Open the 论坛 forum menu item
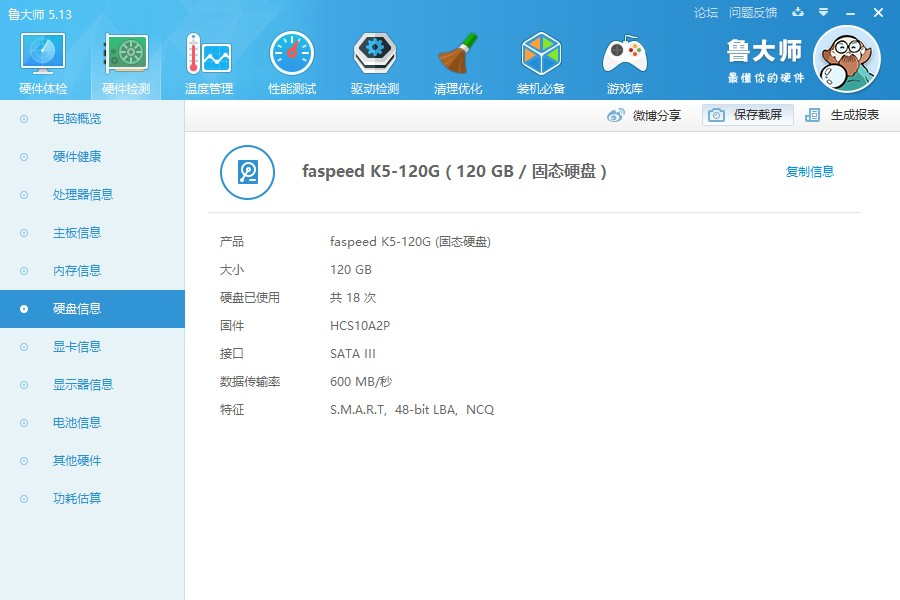Screen dimensions: 900x600 [x=707, y=13]
